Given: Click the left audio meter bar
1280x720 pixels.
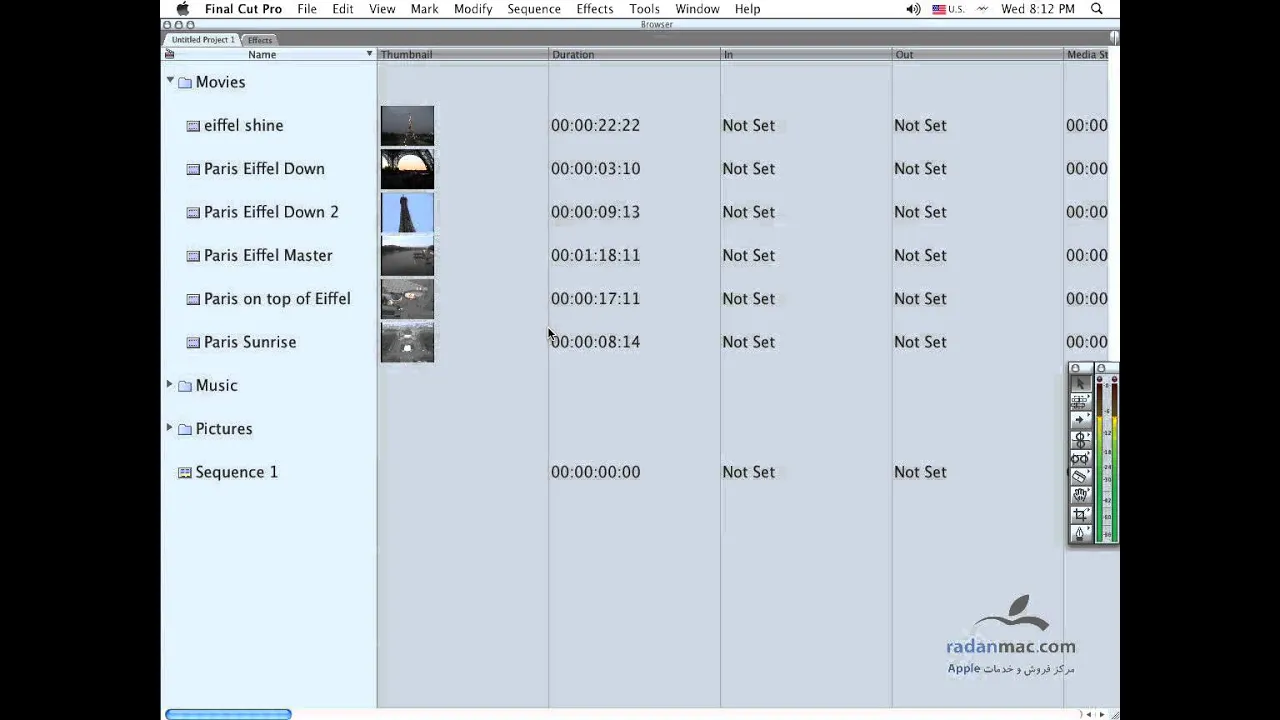Looking at the screenshot, I should coord(1100,461).
